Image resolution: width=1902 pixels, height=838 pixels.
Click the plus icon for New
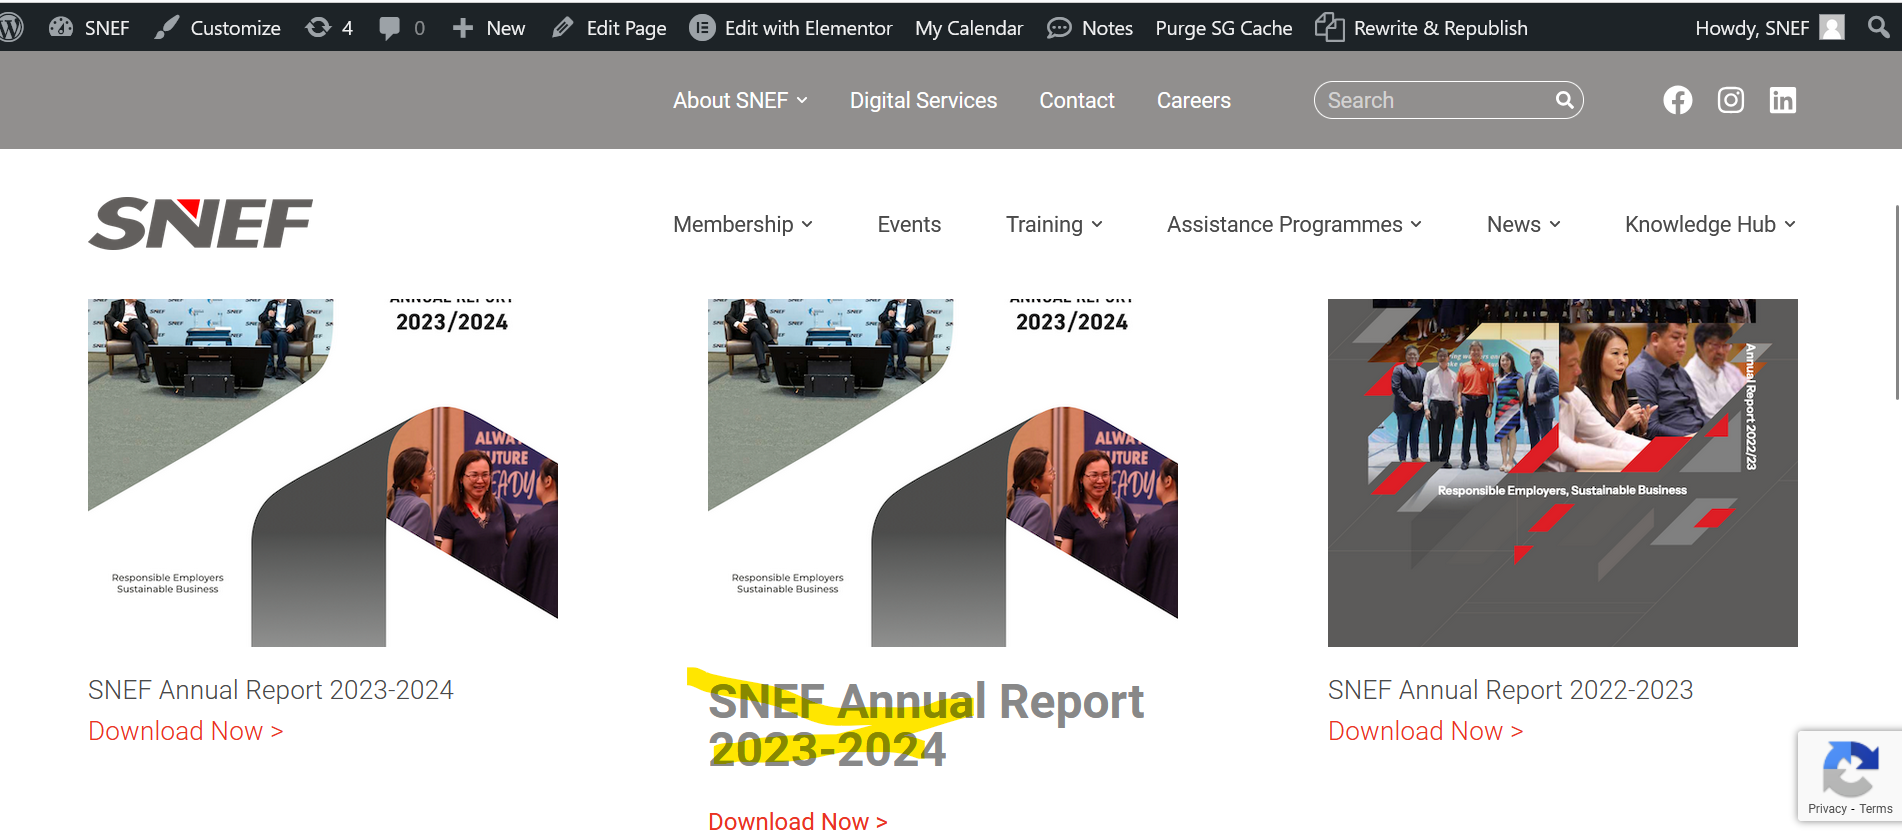pos(462,28)
